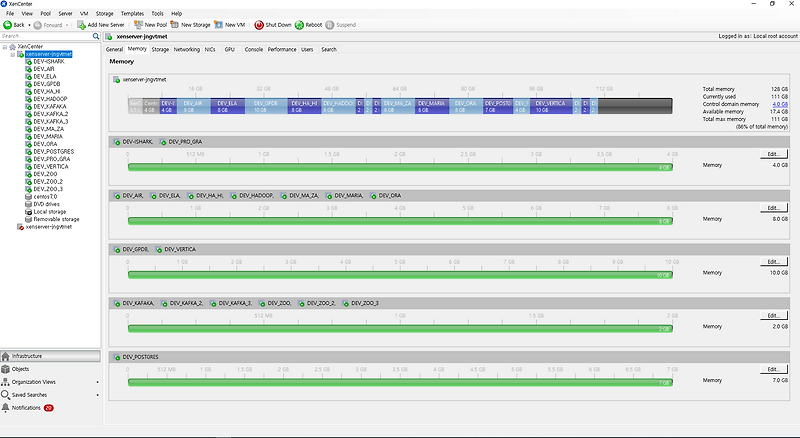This screenshot has width=800, height=438.
Task: Select the DVD drives storage icon
Action: [x=29, y=204]
